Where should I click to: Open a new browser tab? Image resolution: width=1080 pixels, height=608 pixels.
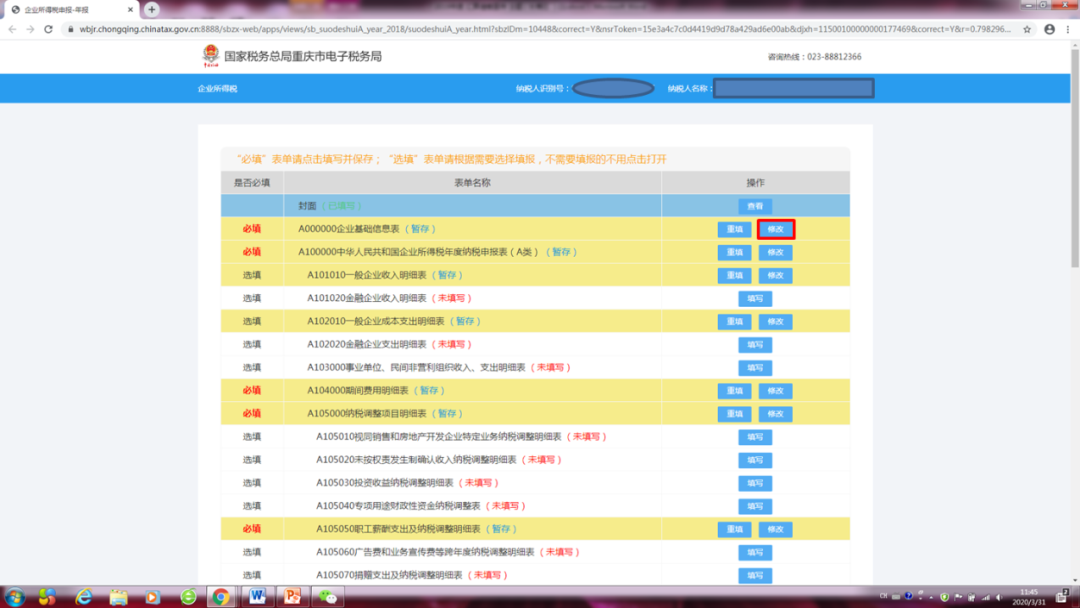pyautogui.click(x=152, y=10)
